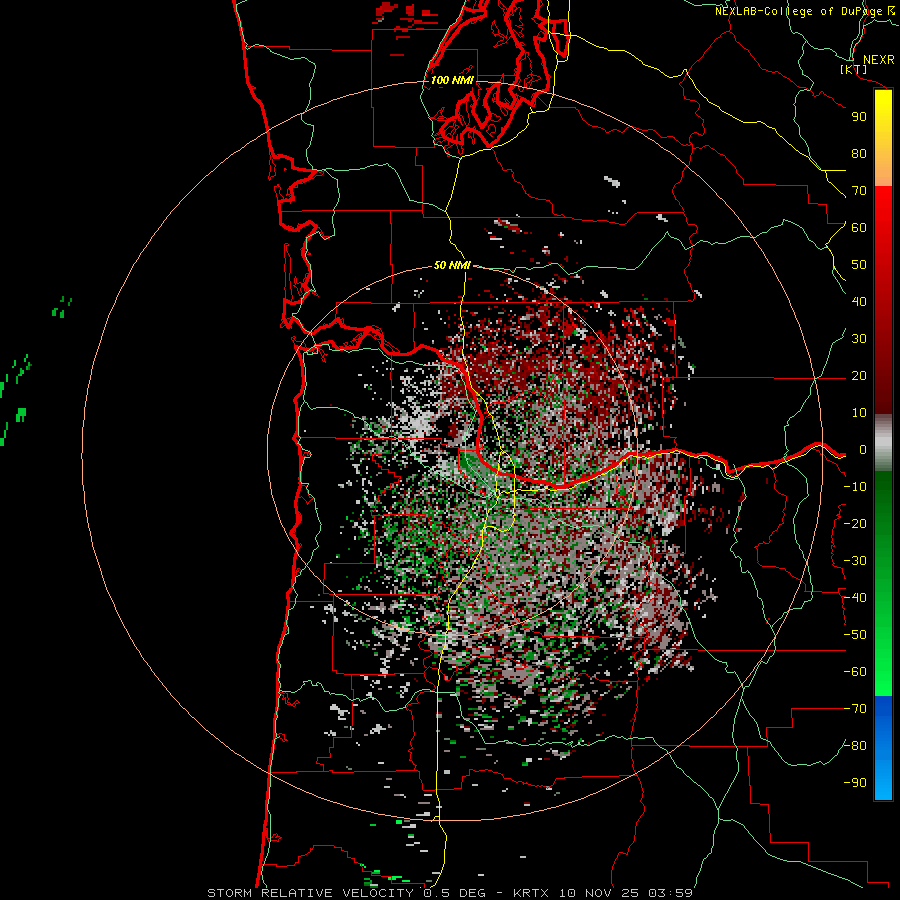Pick the 40 value on the velocity scale
The width and height of the screenshot is (900, 900).
(859, 301)
